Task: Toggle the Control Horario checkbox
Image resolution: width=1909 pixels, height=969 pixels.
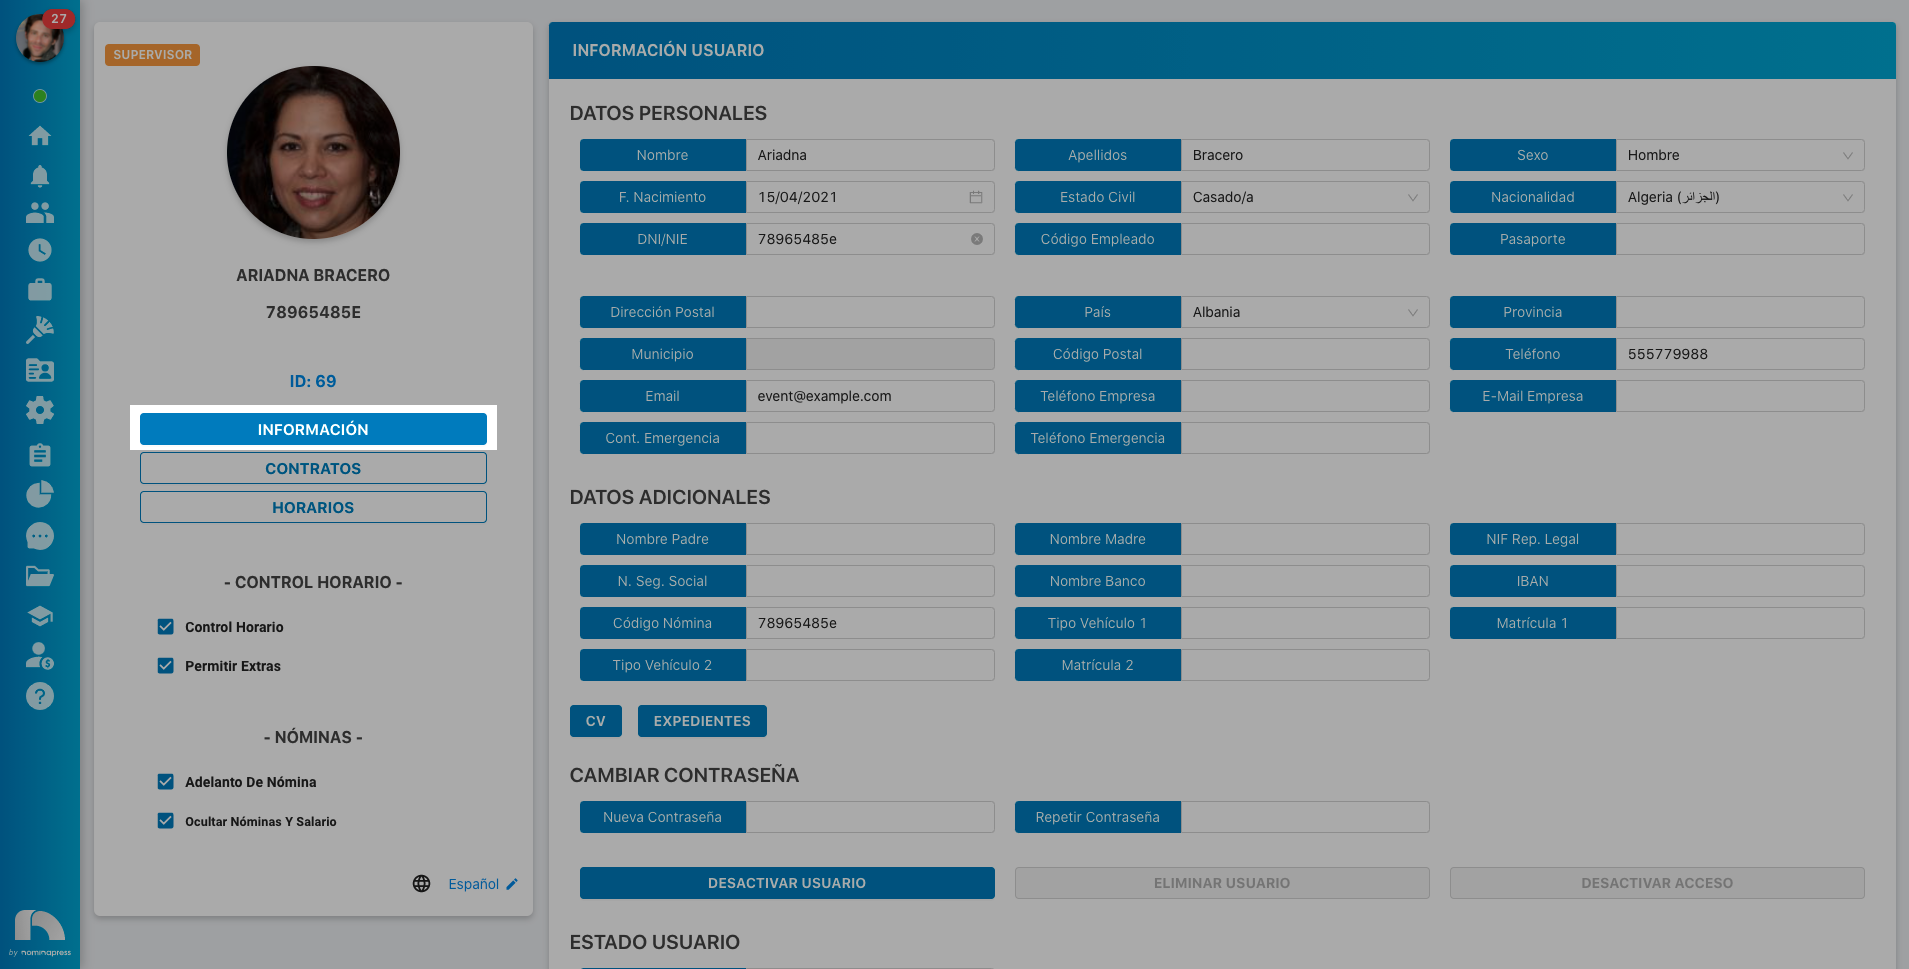Action: (x=166, y=627)
